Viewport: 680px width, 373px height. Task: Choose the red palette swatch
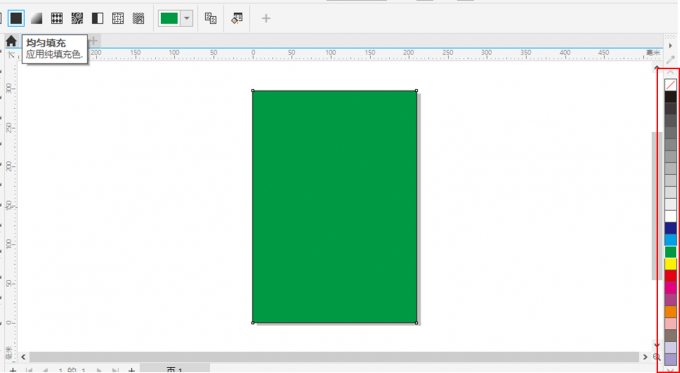670,276
